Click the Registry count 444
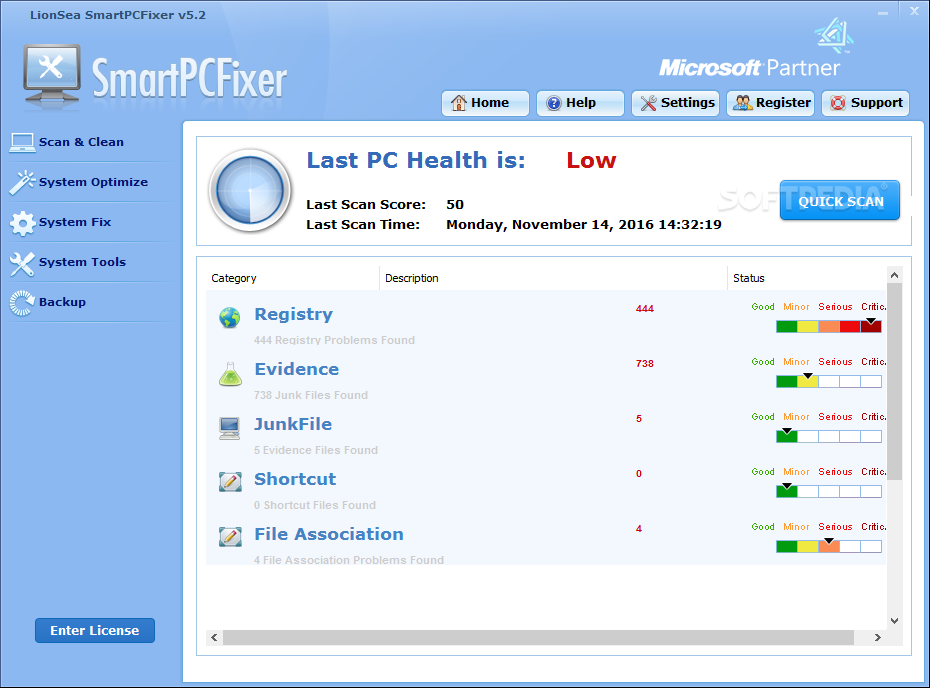930x688 pixels. click(645, 308)
